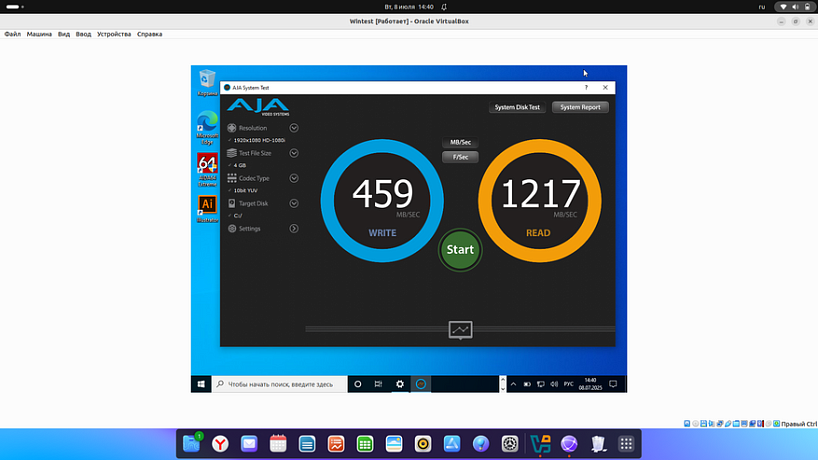Switch units to MB/Sec
Viewport: 818px width, 460px height.
[461, 142]
